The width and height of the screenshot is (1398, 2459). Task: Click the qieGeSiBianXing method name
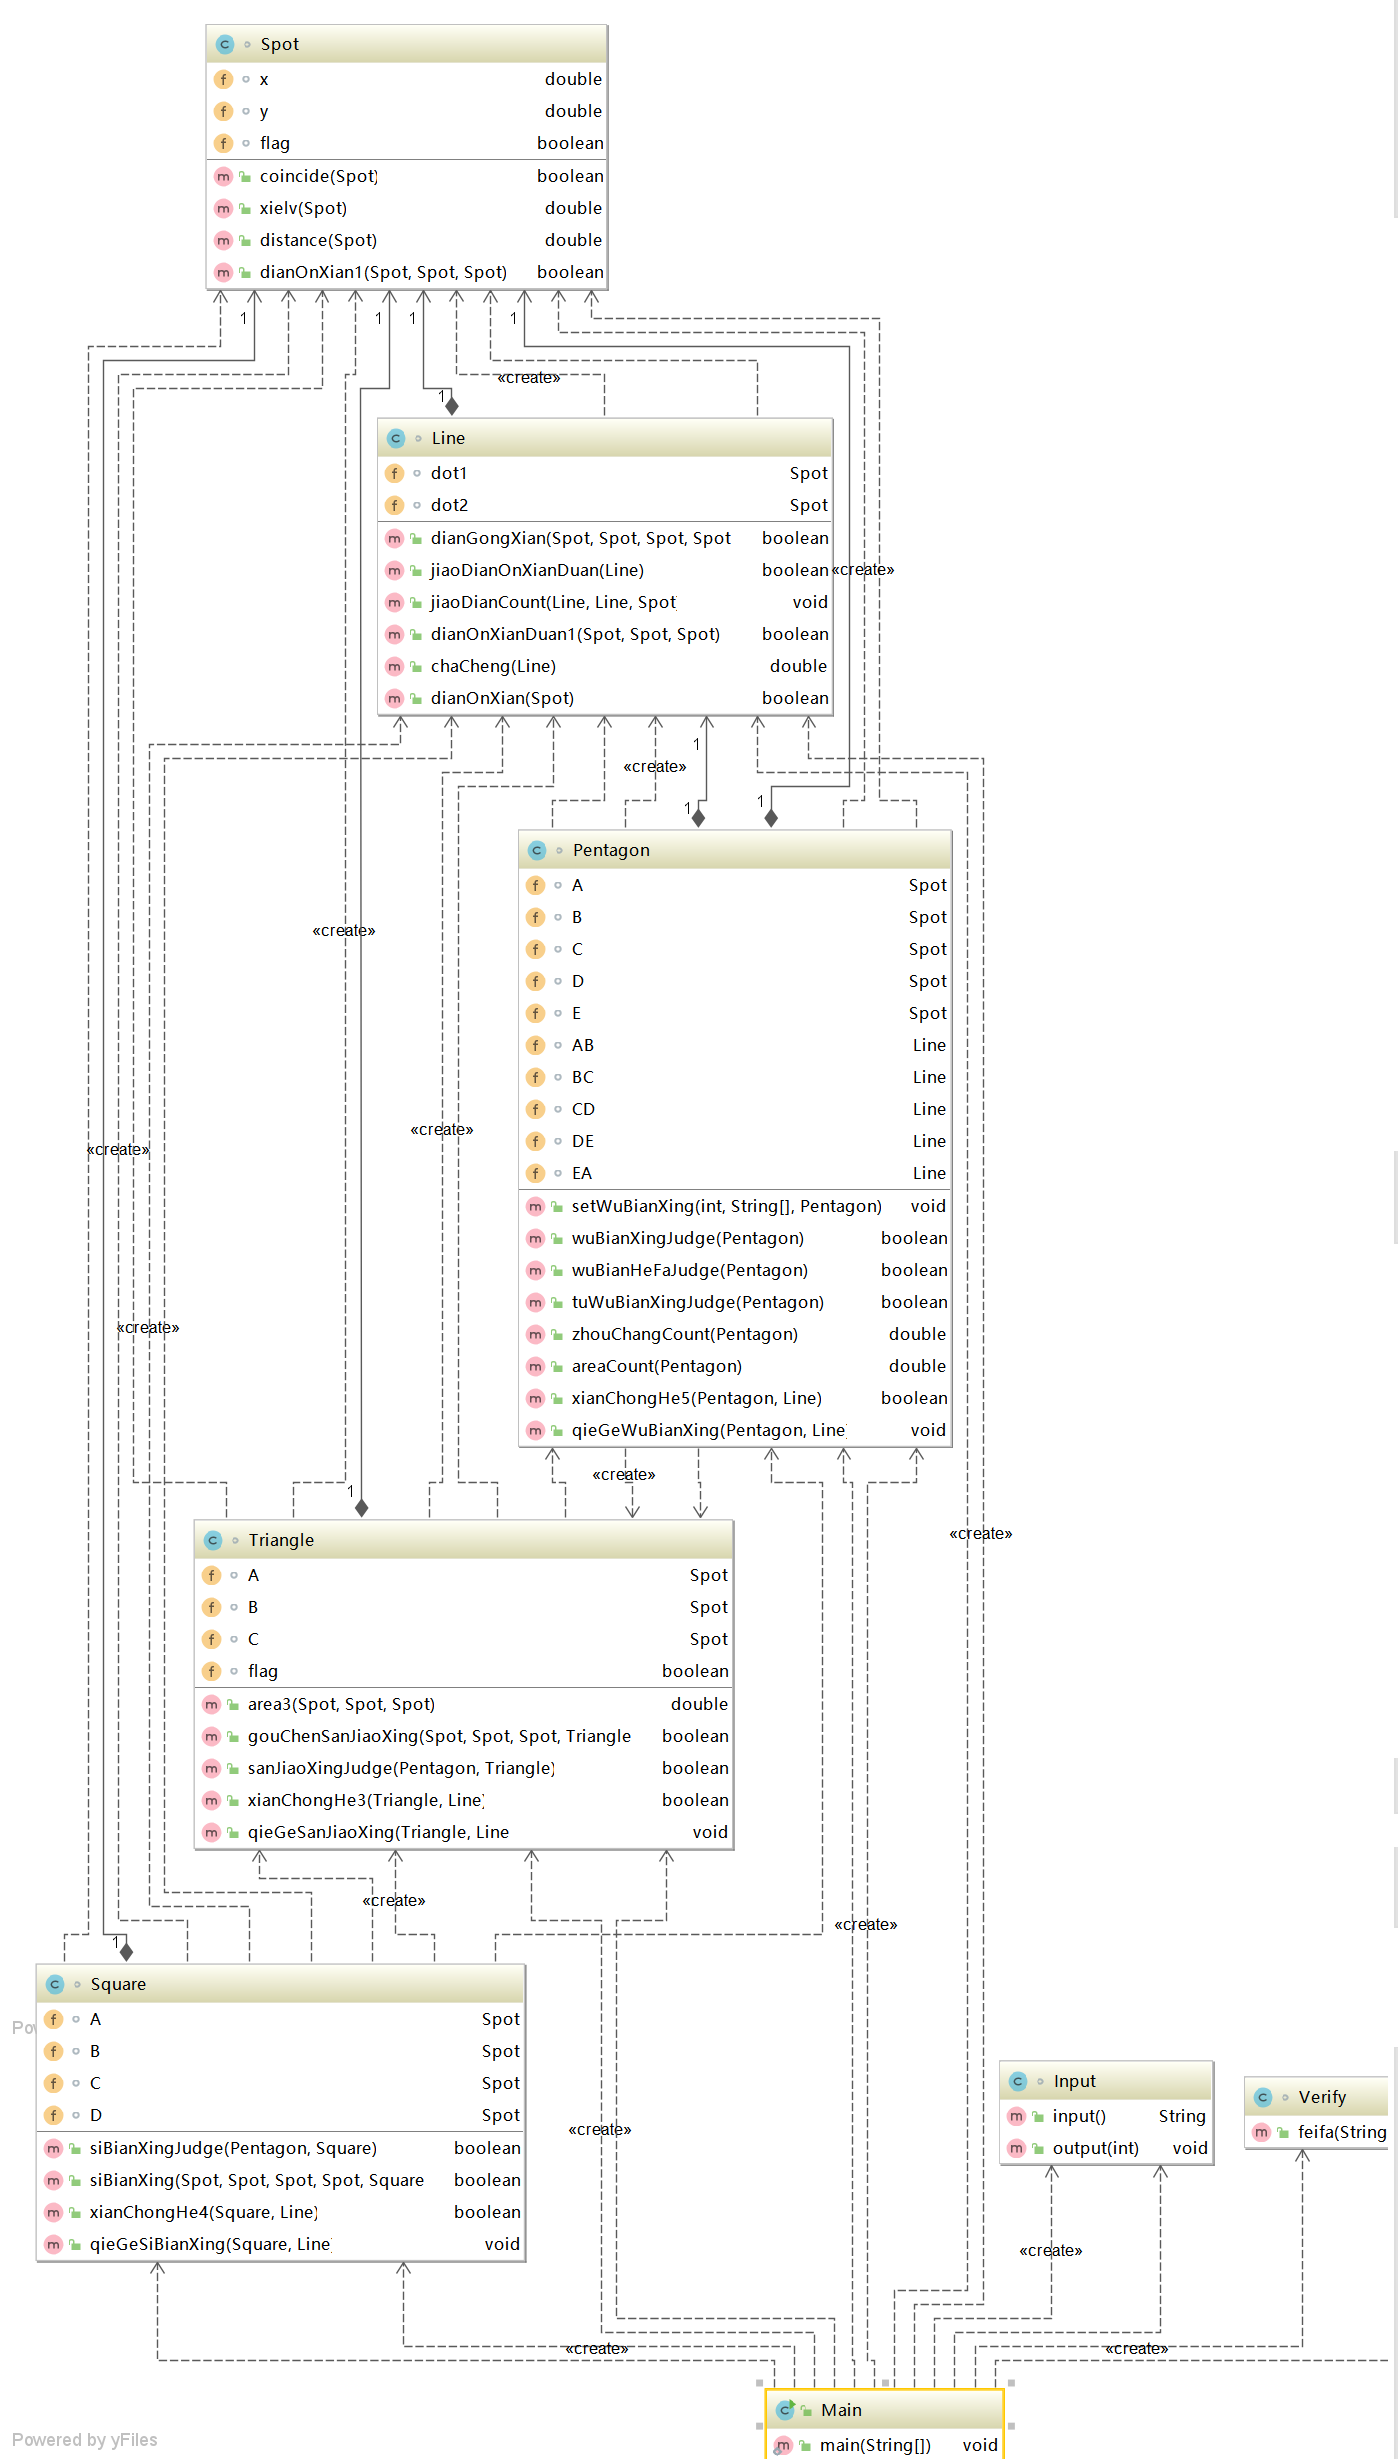[x=210, y=2244]
